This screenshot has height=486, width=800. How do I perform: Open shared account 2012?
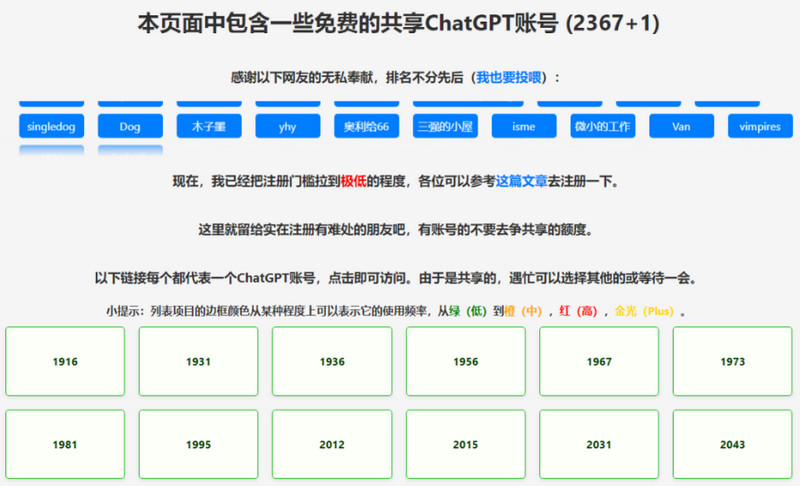pos(332,444)
